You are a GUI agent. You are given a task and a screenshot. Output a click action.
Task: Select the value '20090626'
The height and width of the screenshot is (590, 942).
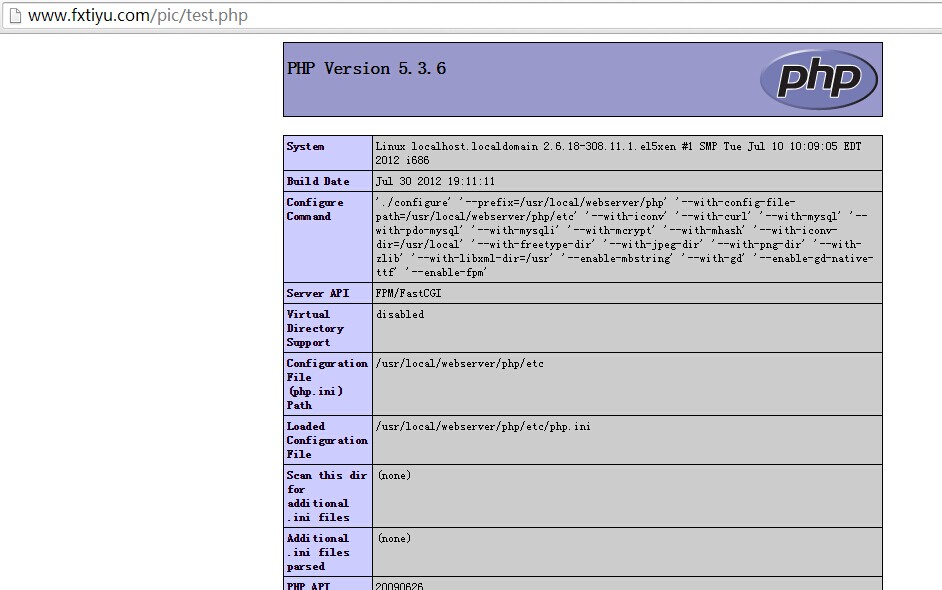[400, 586]
